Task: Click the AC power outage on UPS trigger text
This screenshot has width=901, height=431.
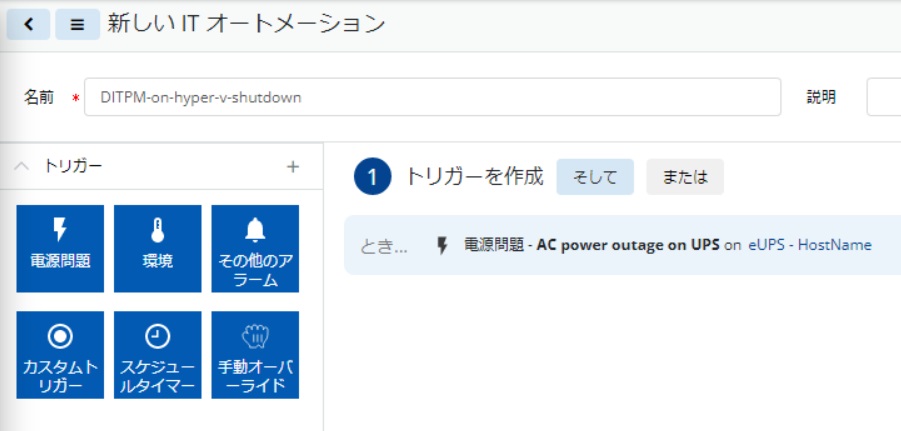Action: tap(628, 245)
